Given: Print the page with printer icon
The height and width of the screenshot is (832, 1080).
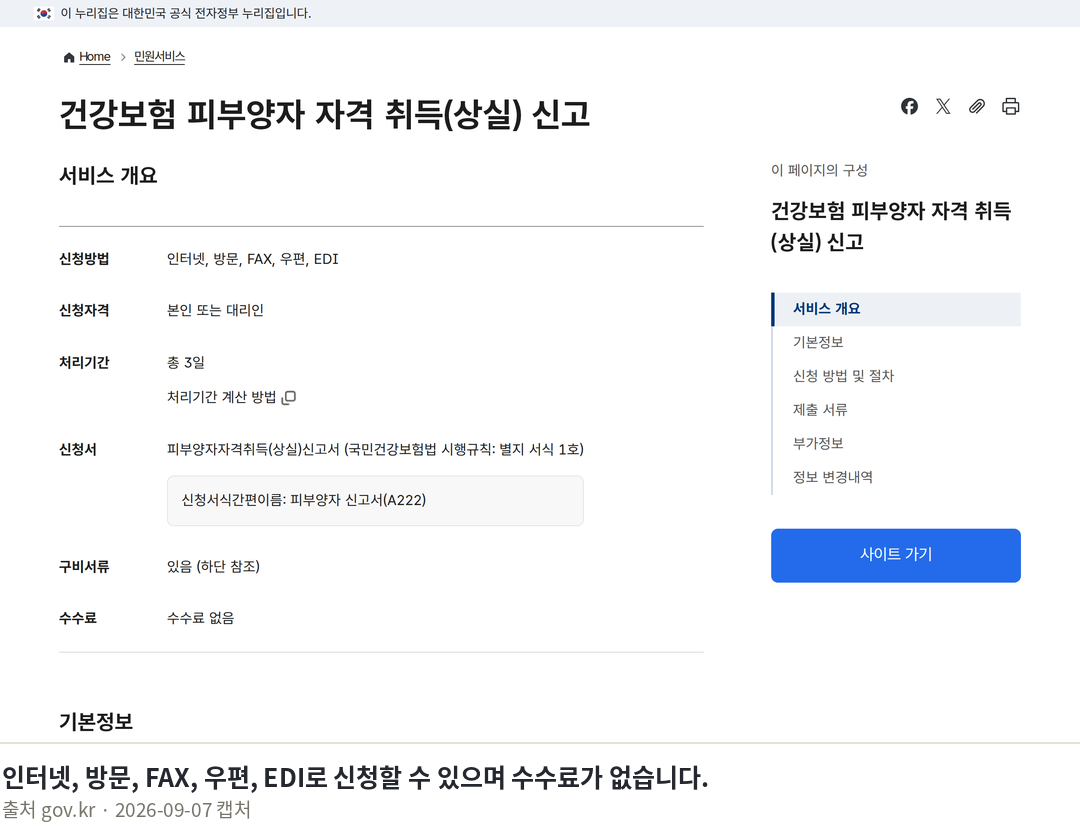Looking at the screenshot, I should click(1010, 106).
